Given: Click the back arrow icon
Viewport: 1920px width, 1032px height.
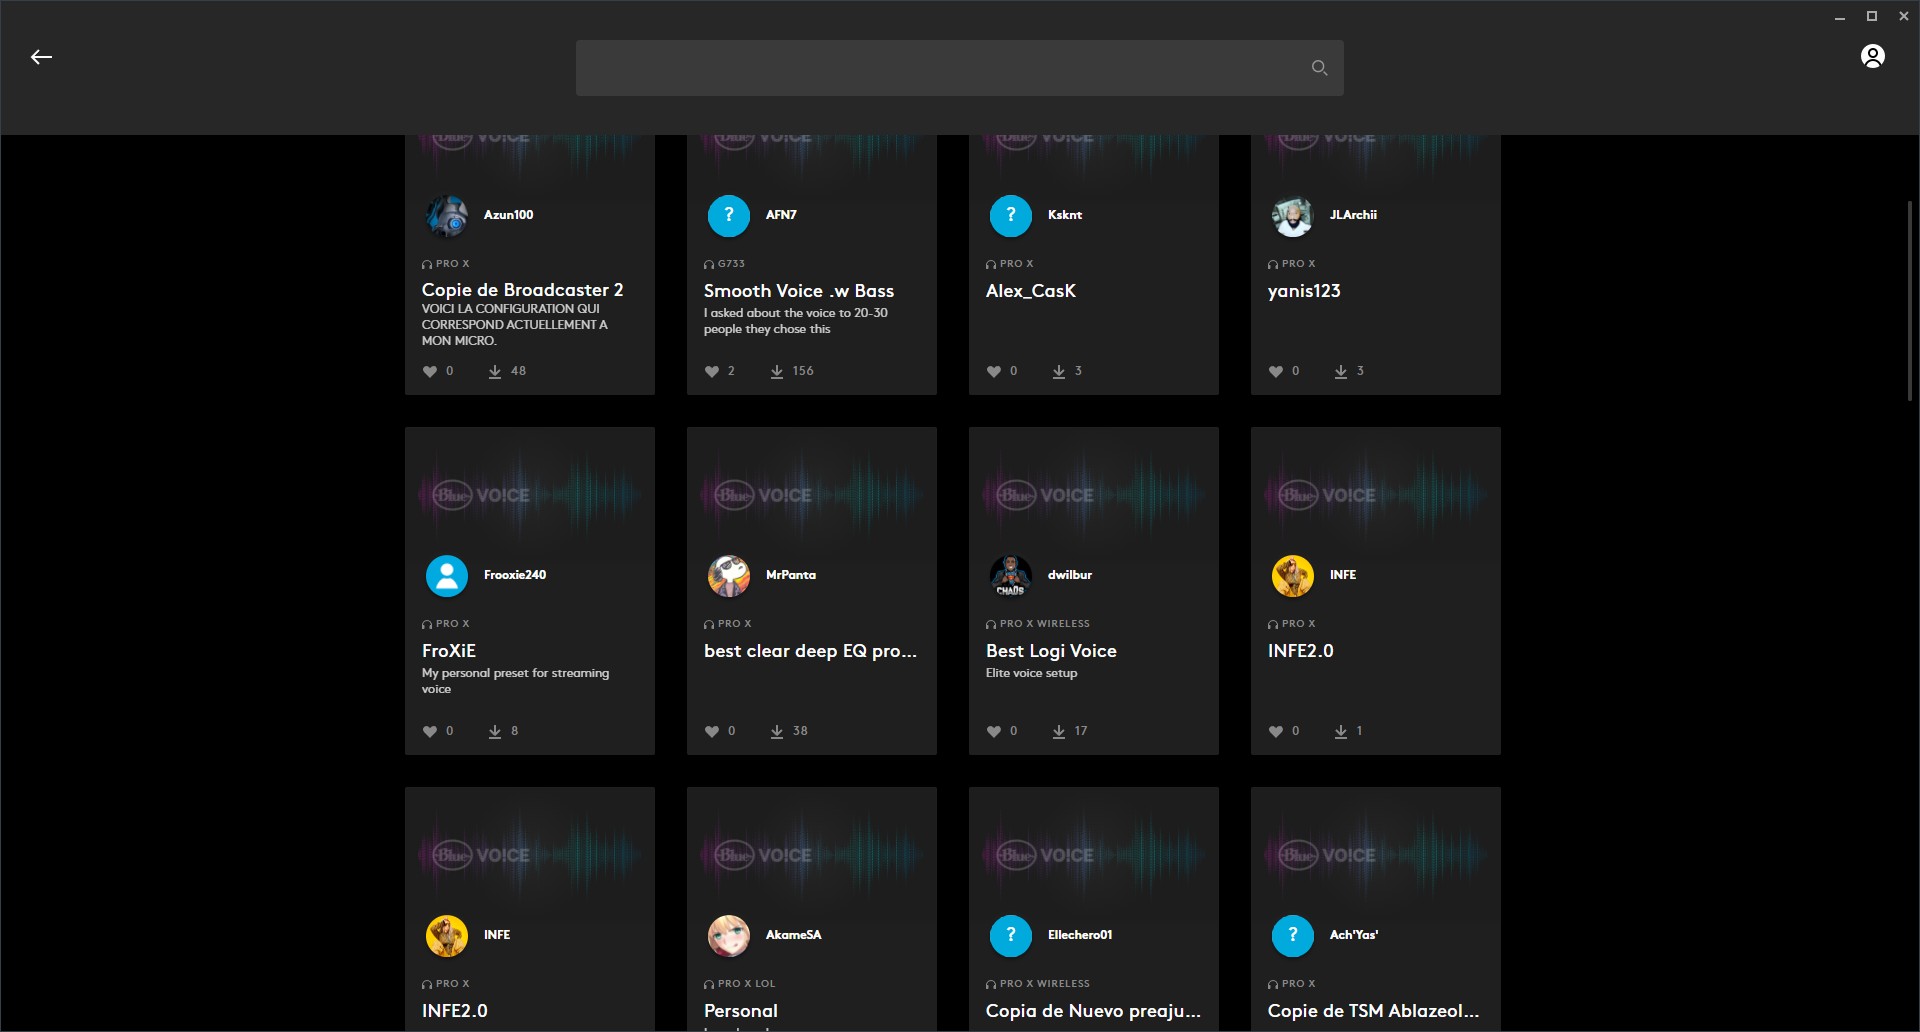Looking at the screenshot, I should pos(41,57).
